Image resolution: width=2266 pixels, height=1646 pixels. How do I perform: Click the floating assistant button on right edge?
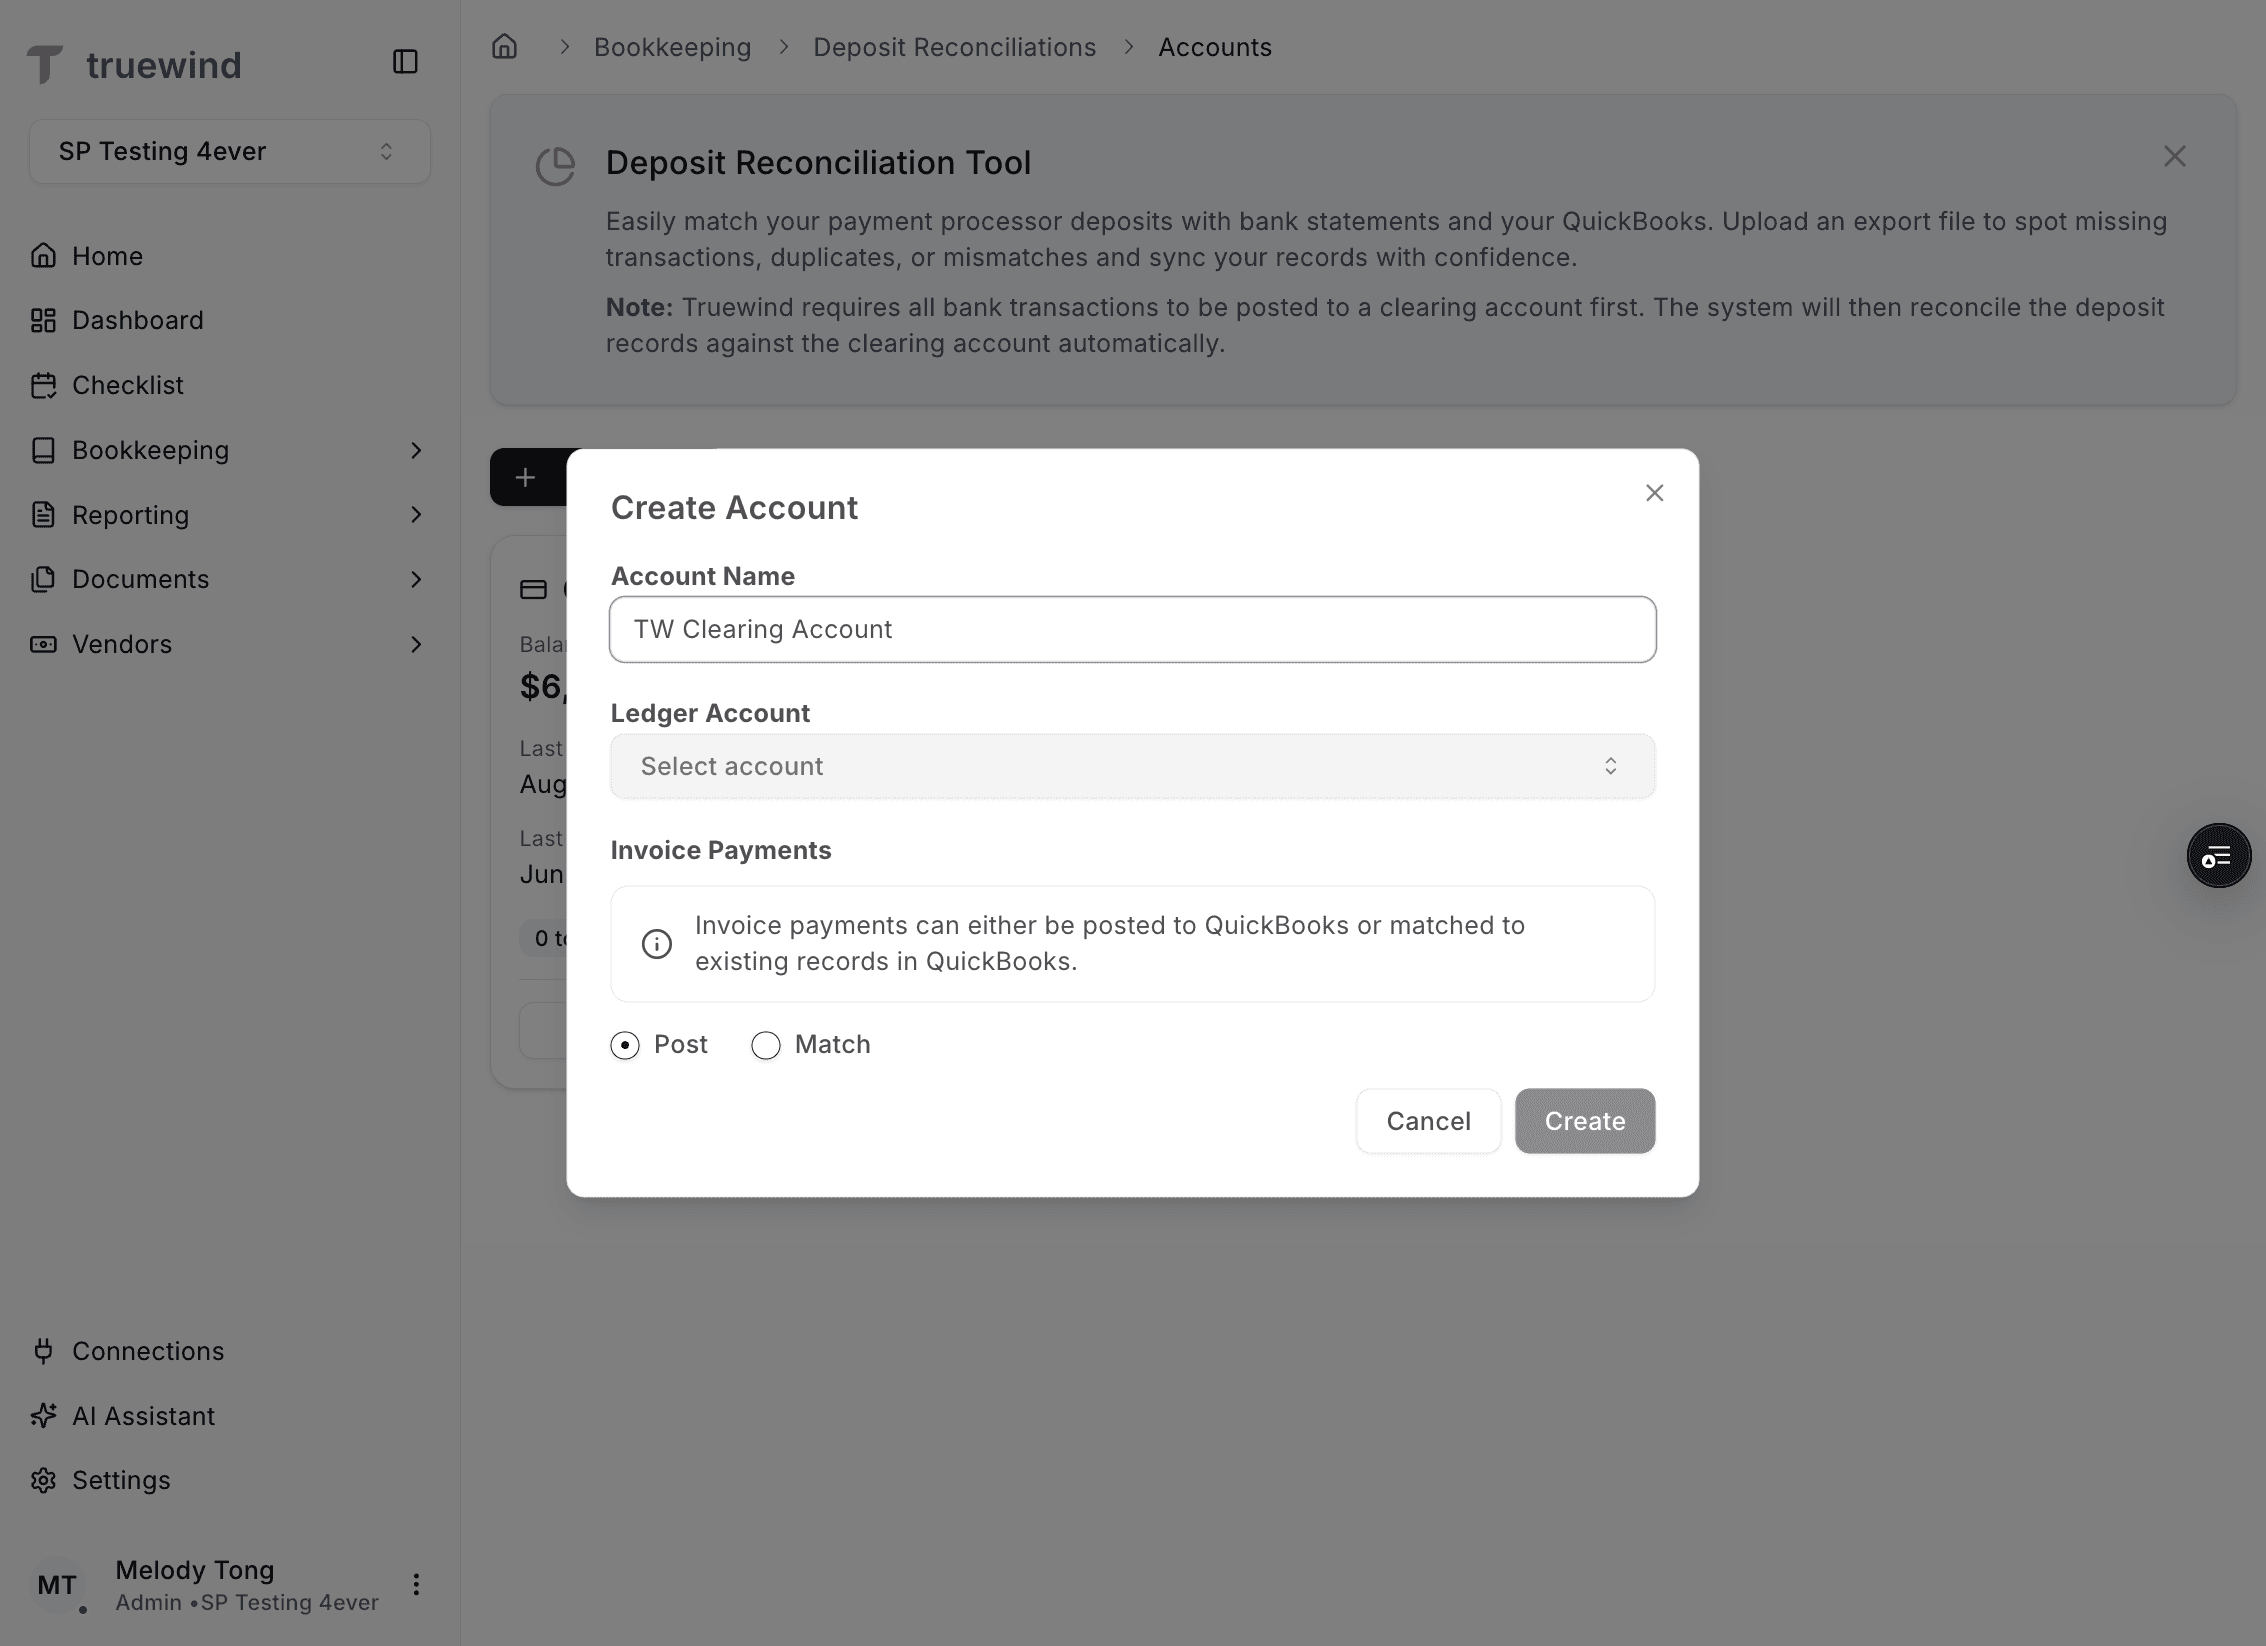coord(2218,855)
